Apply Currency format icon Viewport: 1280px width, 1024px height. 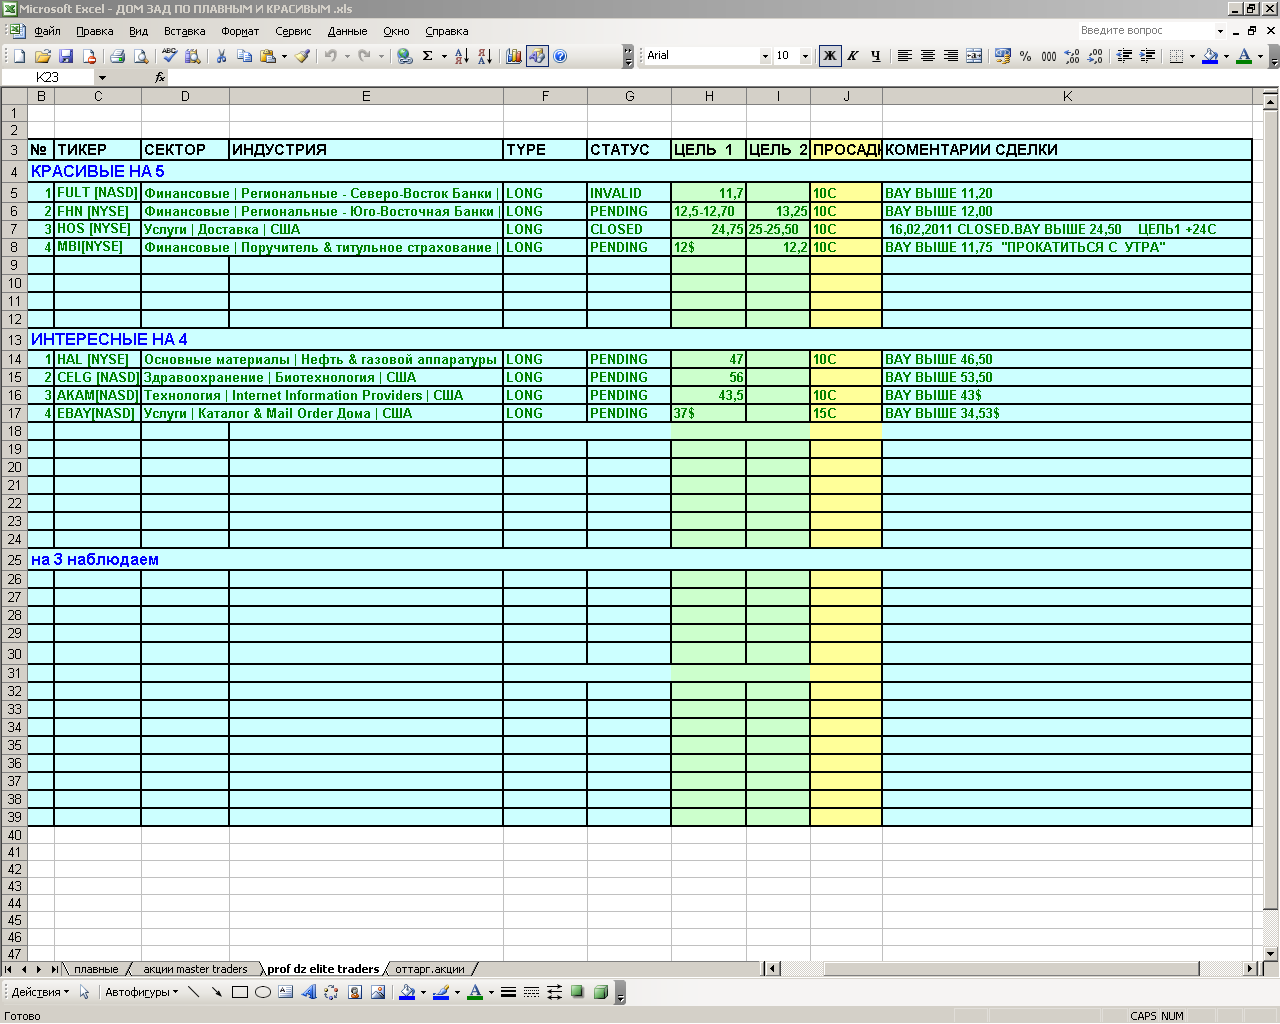click(1003, 56)
